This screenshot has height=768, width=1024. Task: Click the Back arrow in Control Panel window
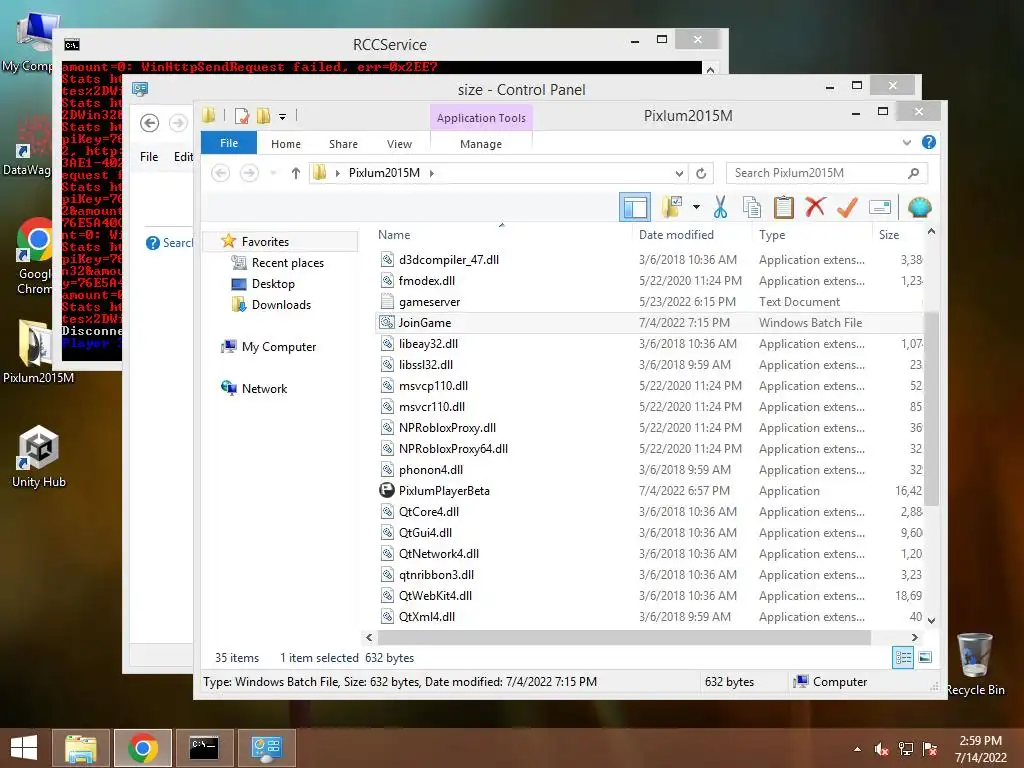(150, 123)
